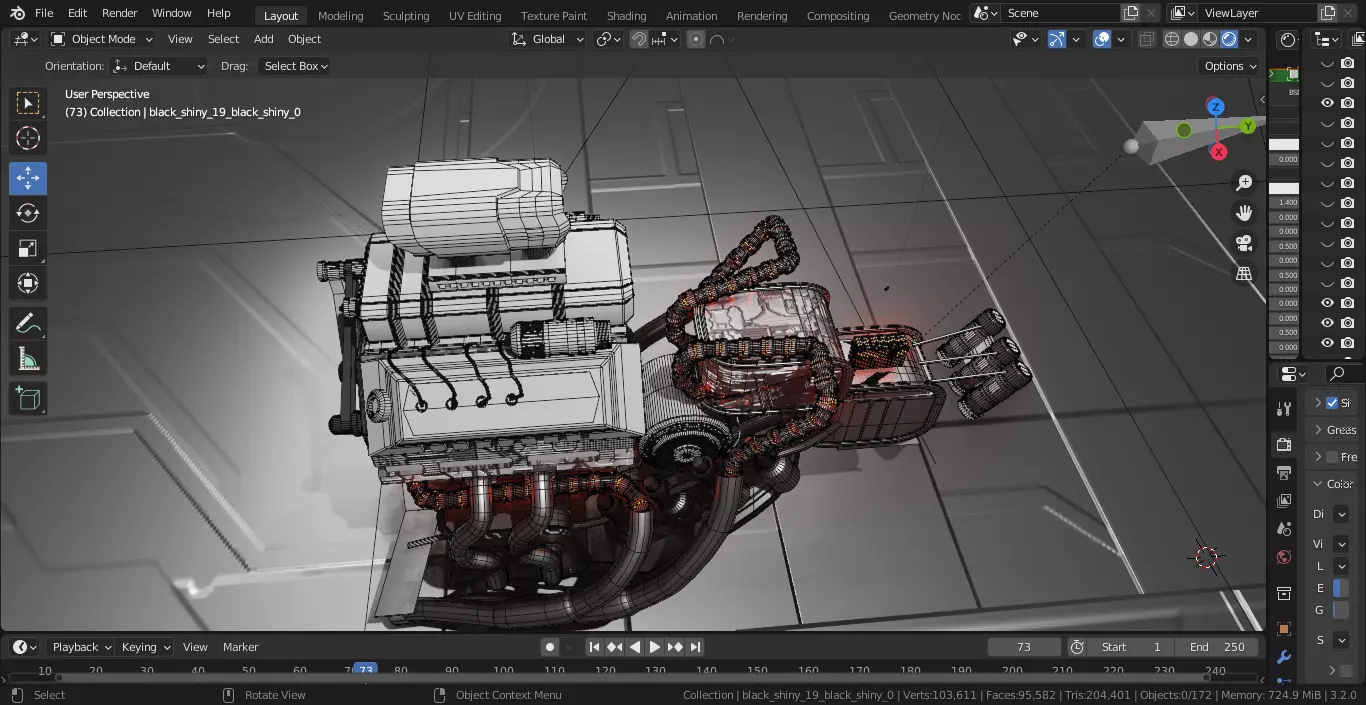This screenshot has width=1366, height=705.
Task: Activate the 3D Cursor tool
Action: 28,138
